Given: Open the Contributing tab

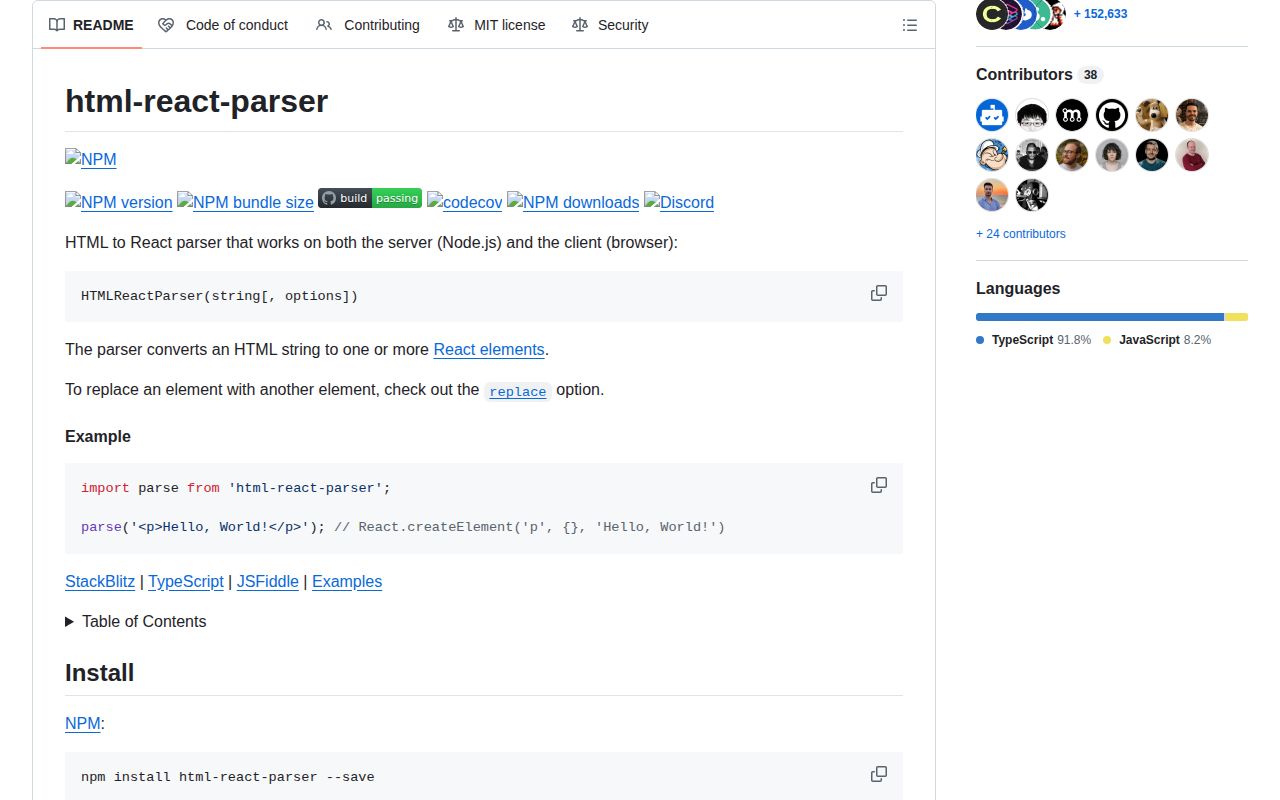Looking at the screenshot, I should click(x=367, y=25).
